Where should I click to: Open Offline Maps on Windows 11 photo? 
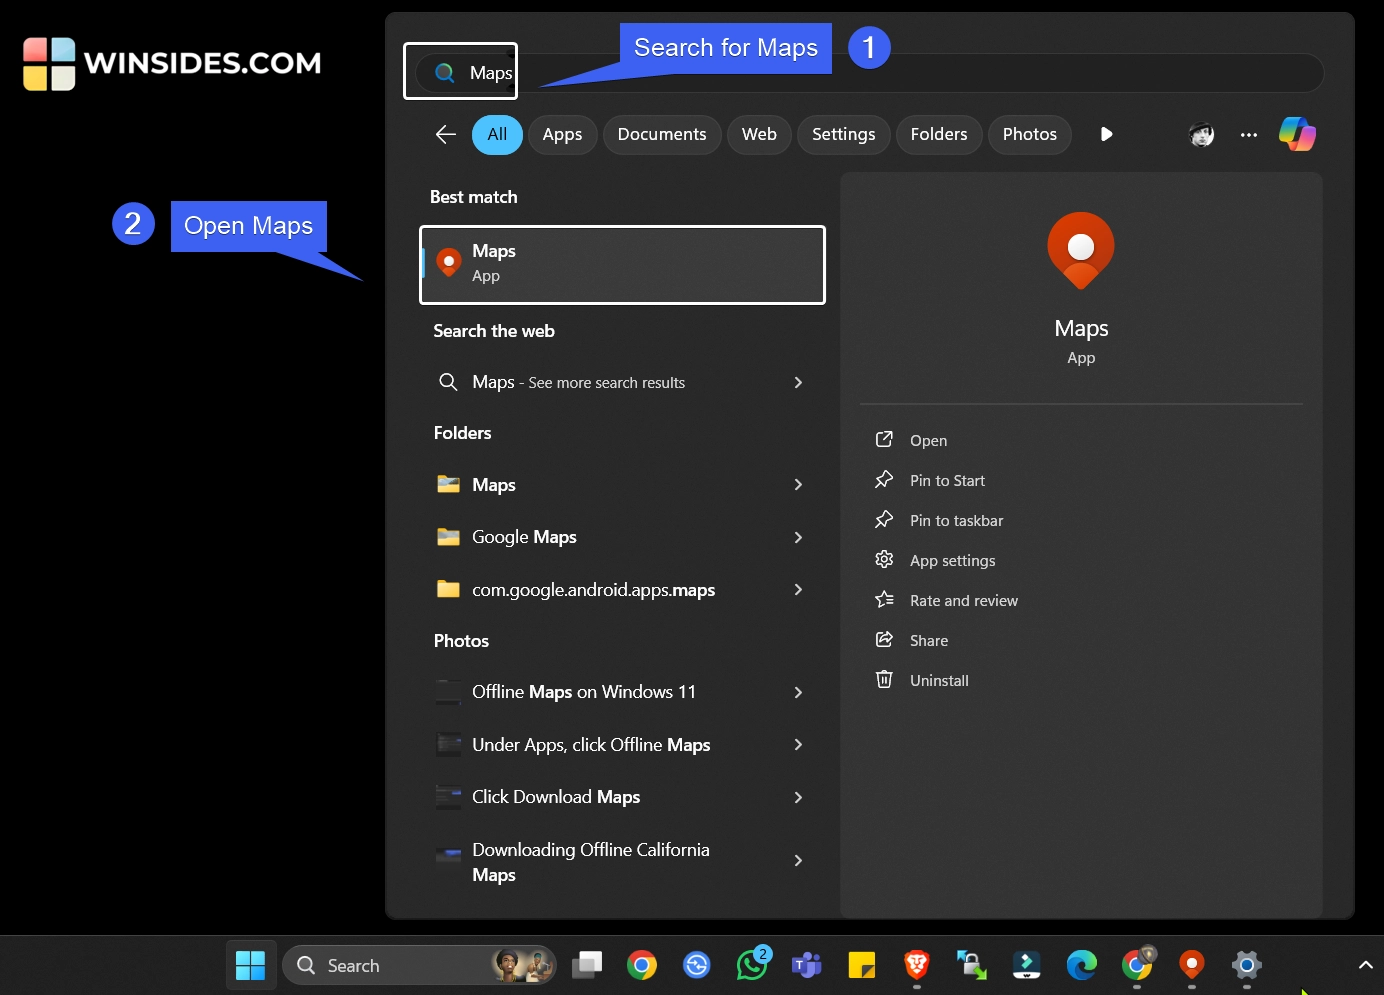click(620, 692)
